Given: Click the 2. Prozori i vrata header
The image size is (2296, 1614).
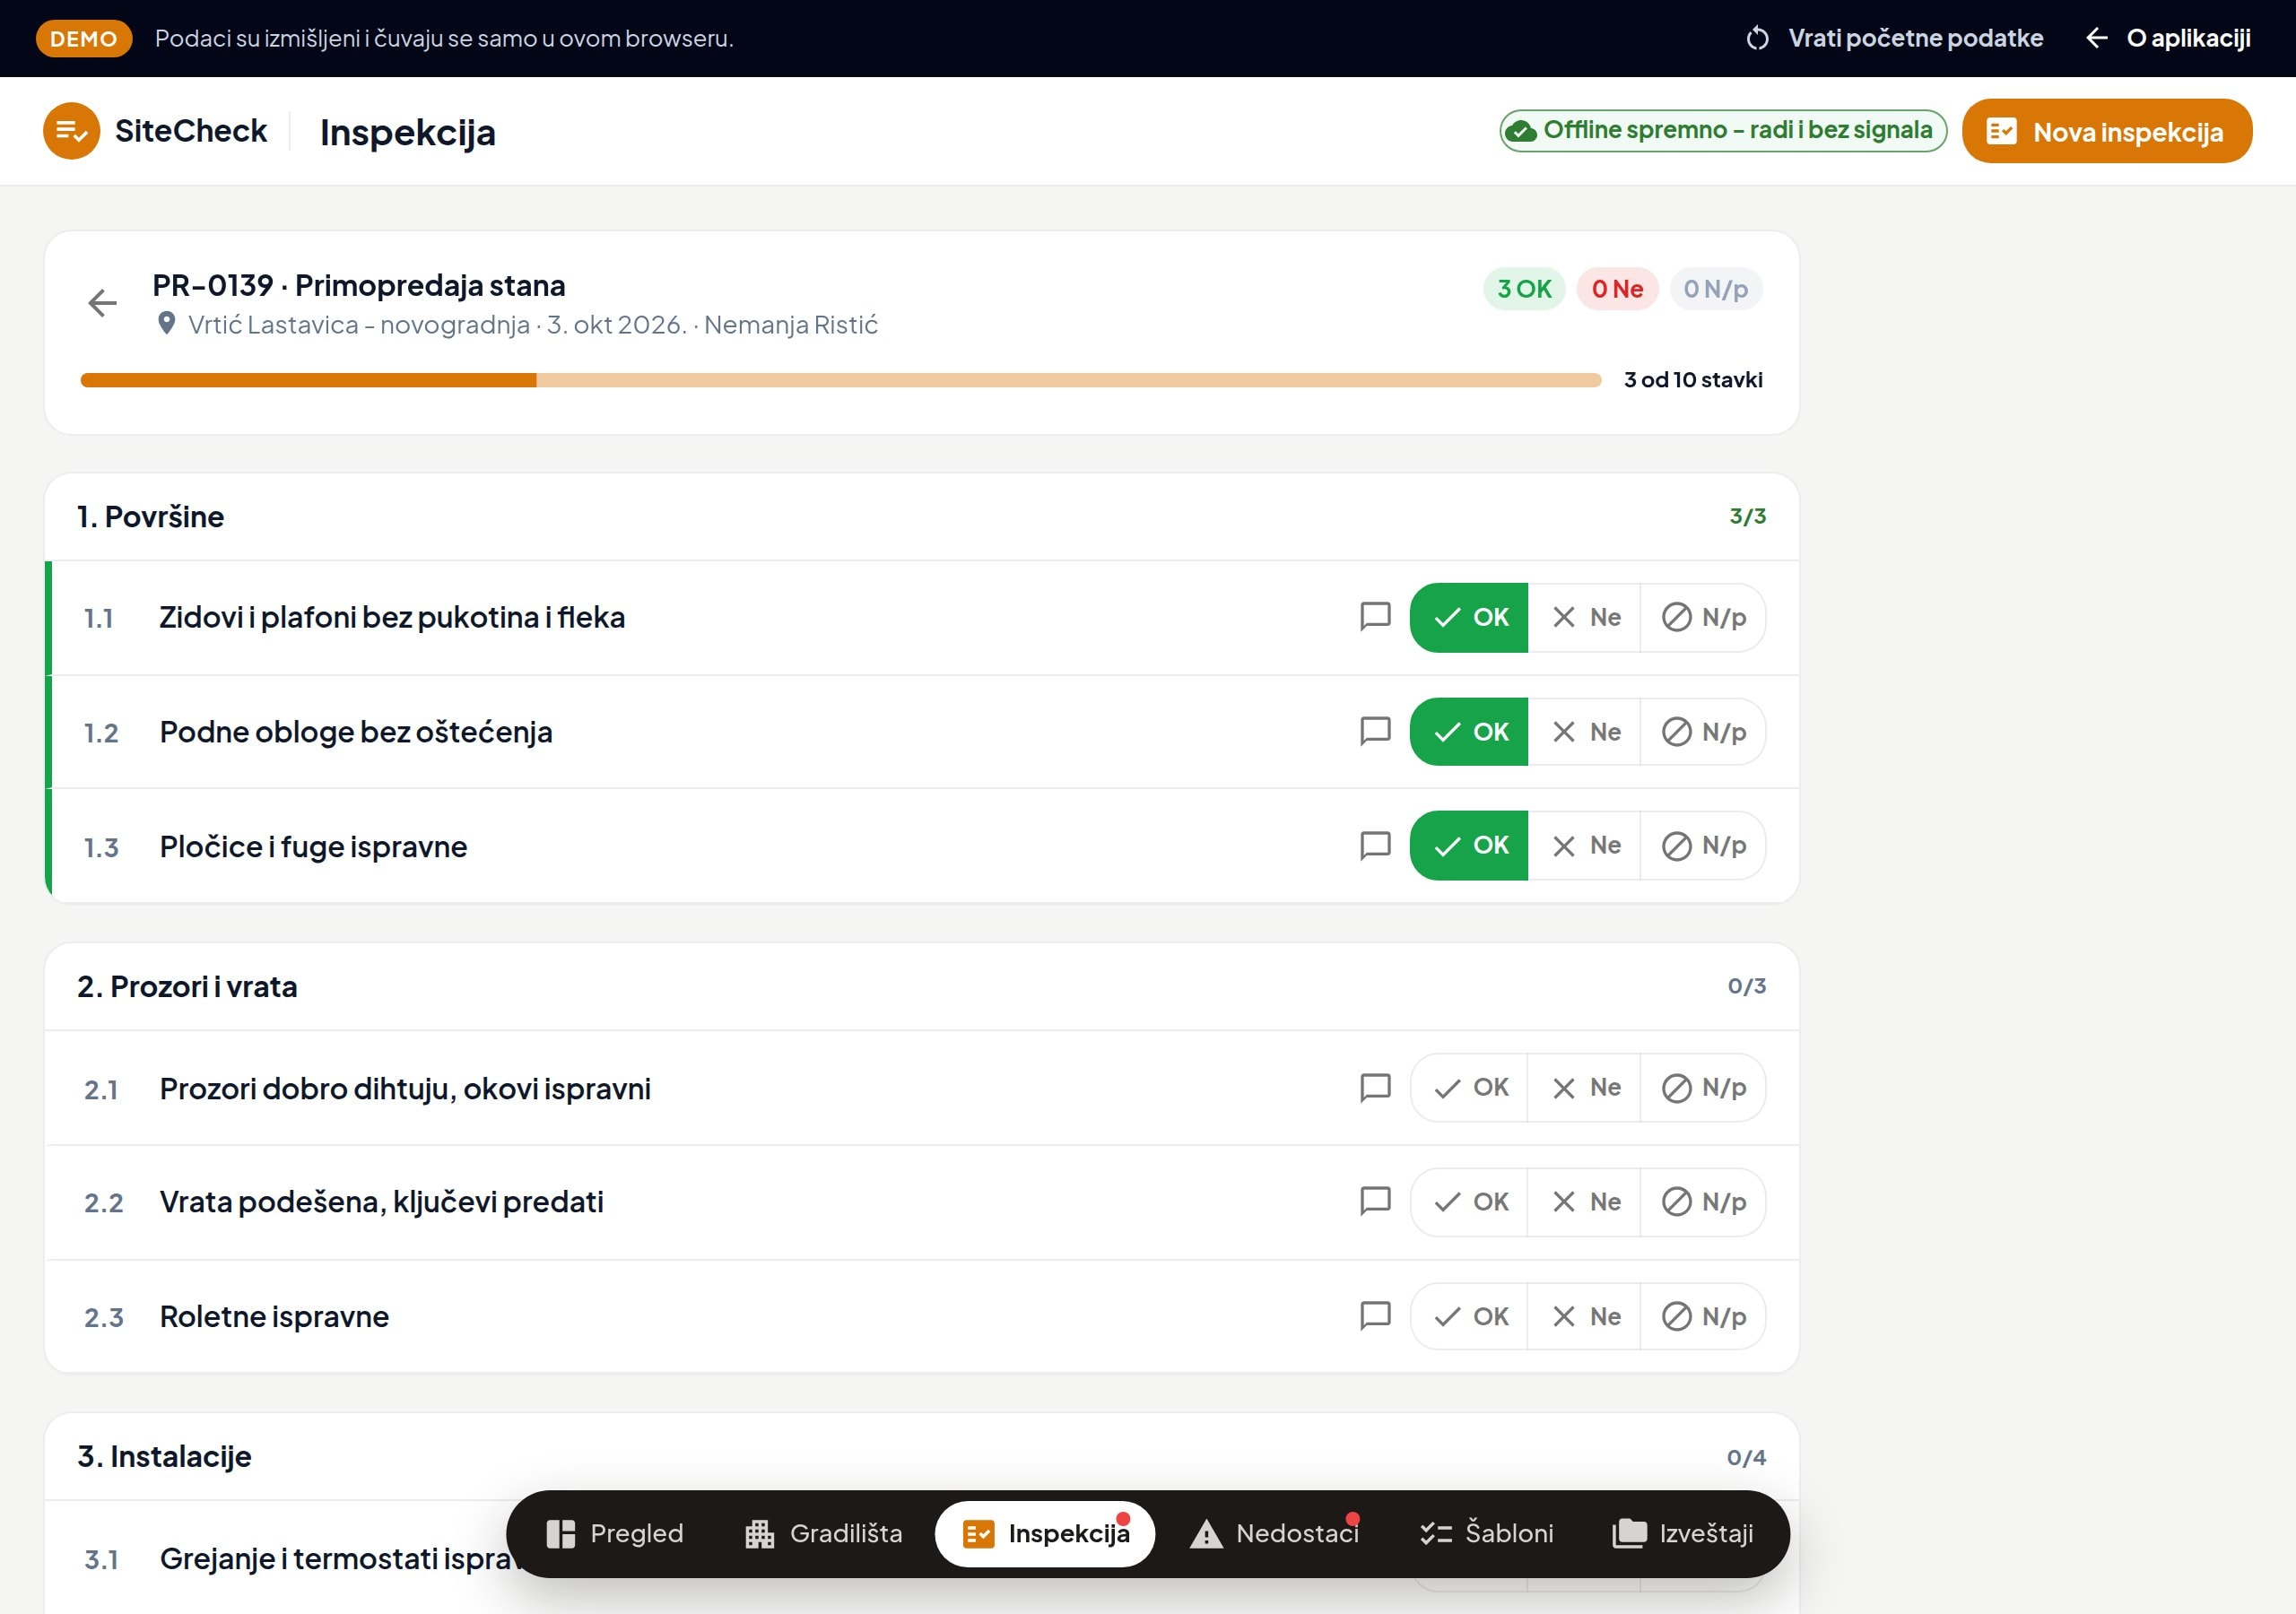Looking at the screenshot, I should tap(921, 987).
